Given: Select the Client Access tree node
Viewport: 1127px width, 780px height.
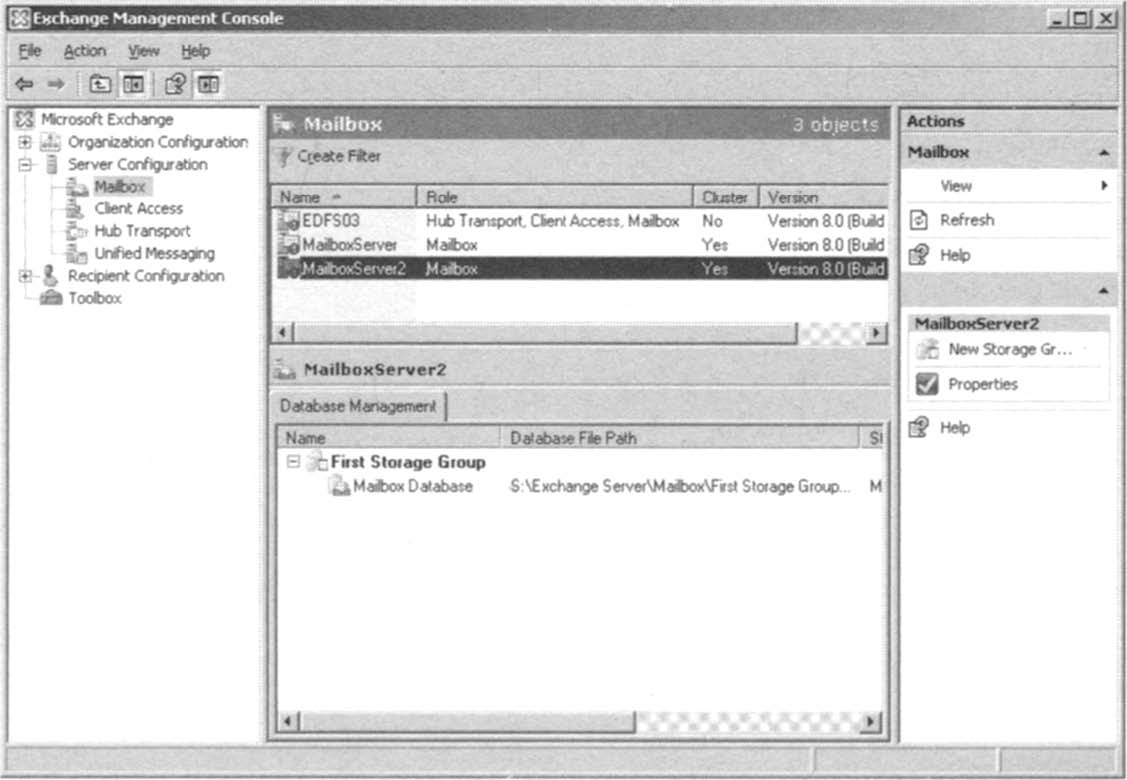Looking at the screenshot, I should click(139, 208).
